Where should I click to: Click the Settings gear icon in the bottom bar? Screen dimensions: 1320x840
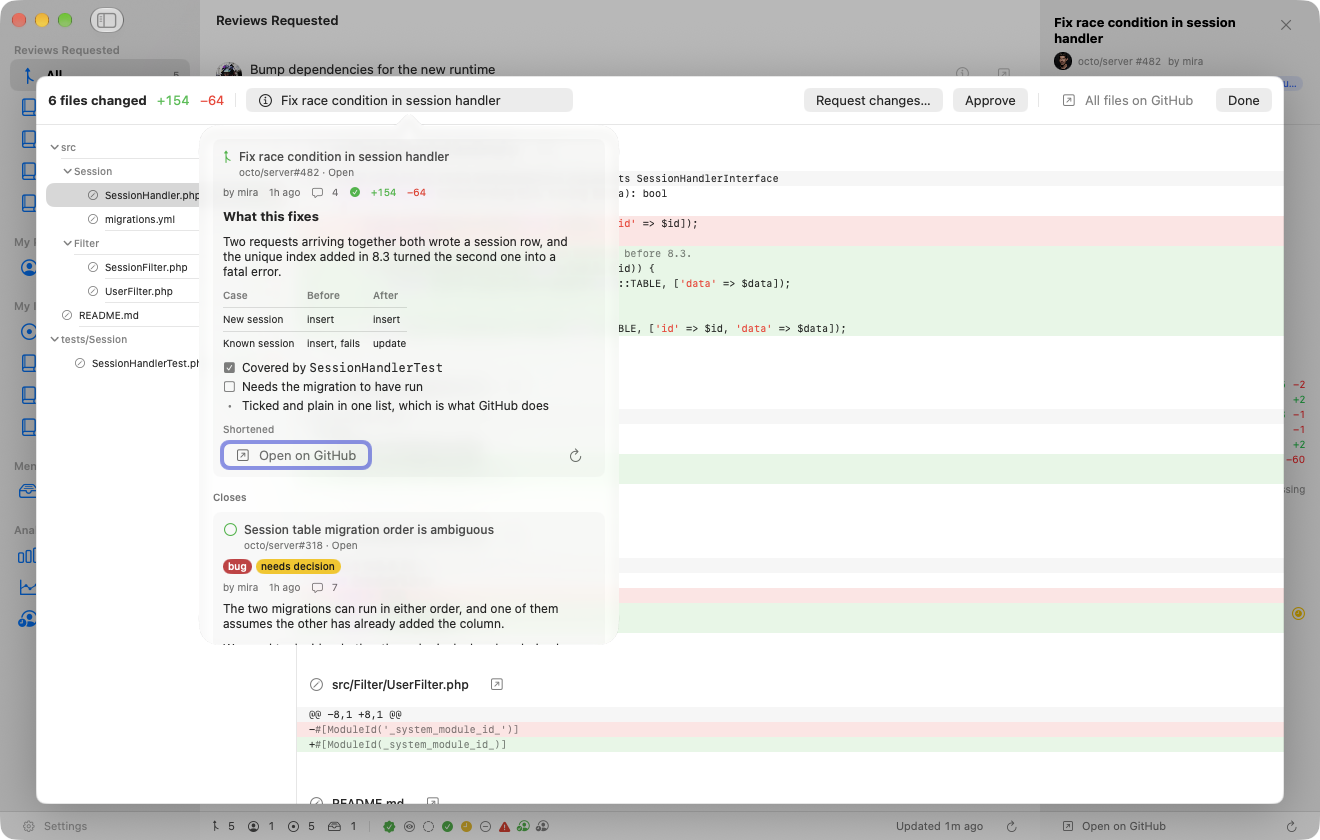[x=30, y=826]
